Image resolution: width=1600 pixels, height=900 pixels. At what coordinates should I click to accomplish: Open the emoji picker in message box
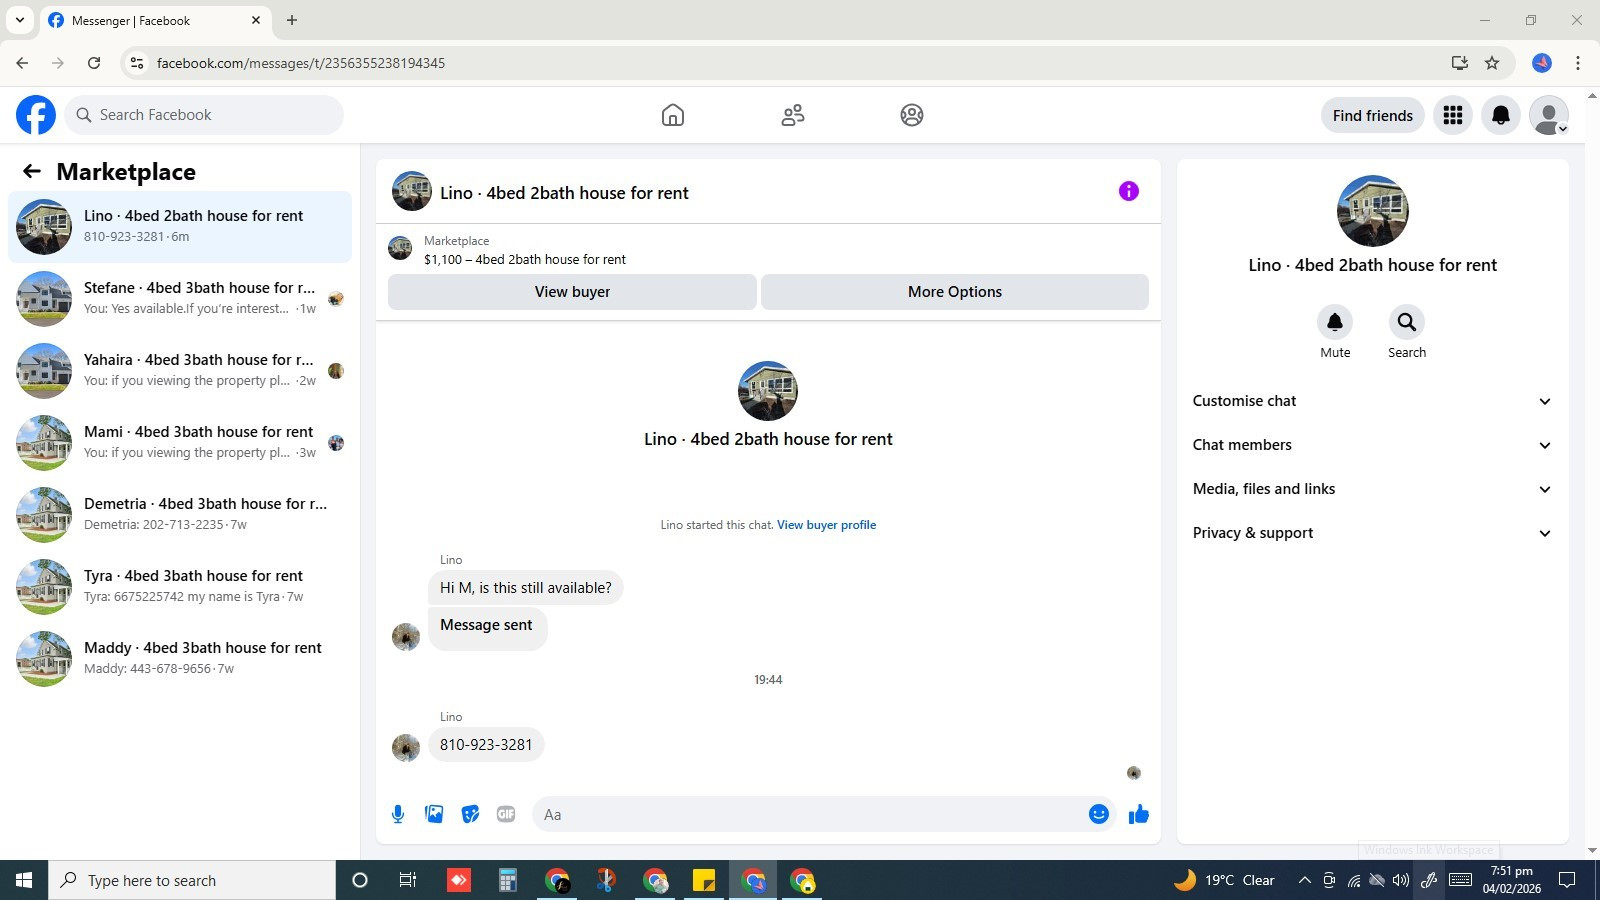point(1099,814)
